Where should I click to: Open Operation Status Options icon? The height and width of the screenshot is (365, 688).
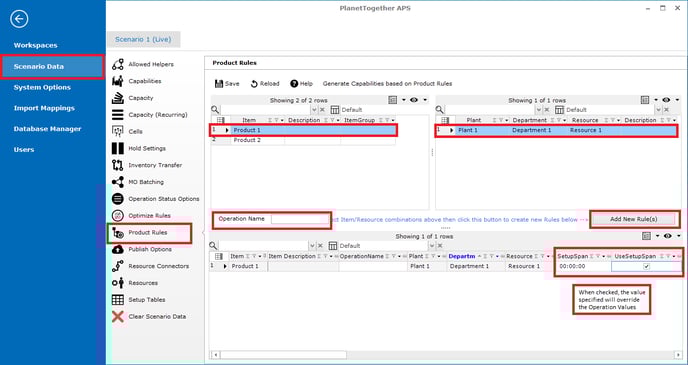118,199
